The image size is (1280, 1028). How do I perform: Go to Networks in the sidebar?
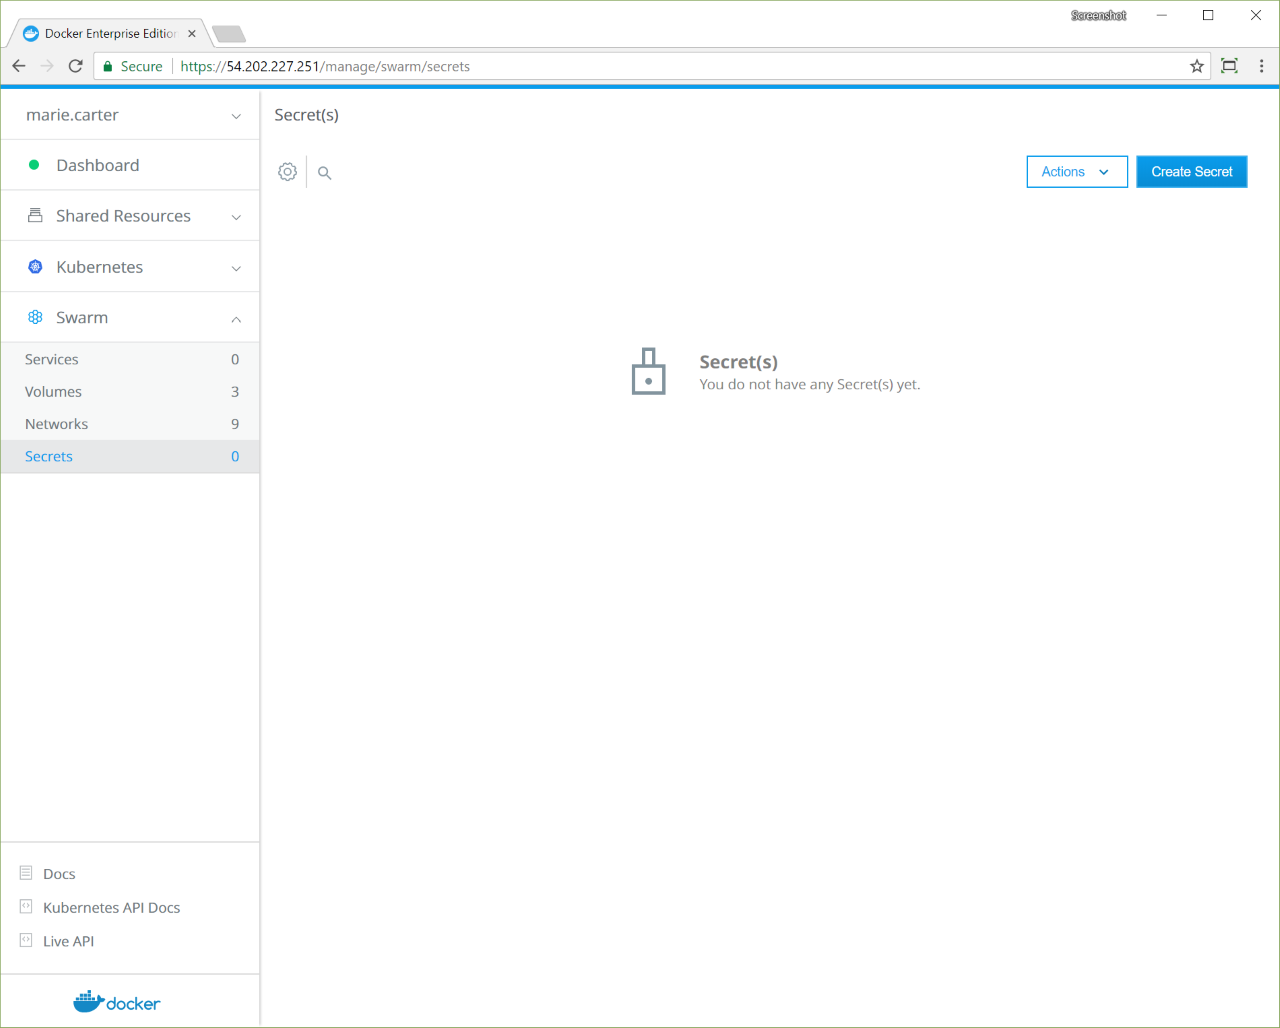[56, 424]
